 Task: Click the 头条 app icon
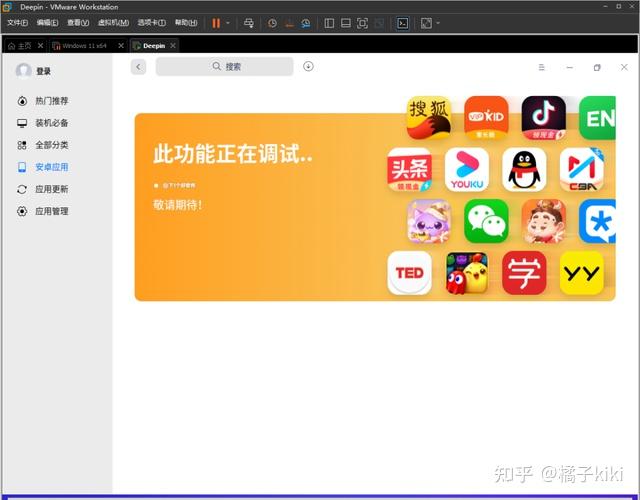click(x=409, y=169)
